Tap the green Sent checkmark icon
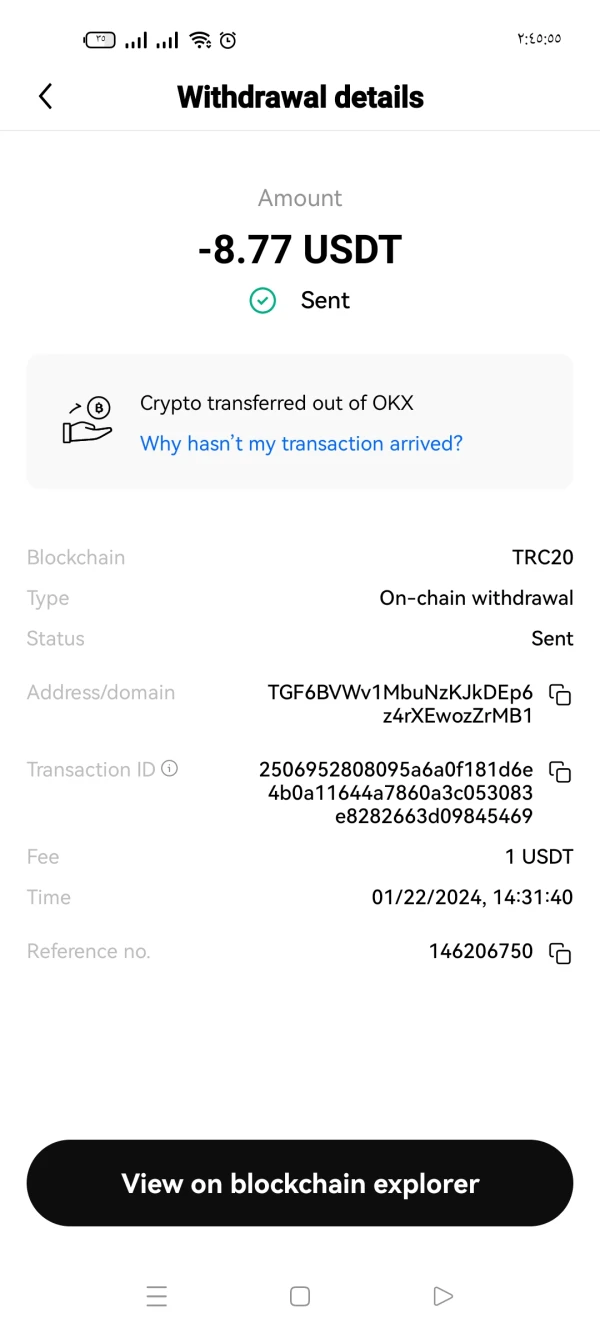 263,300
